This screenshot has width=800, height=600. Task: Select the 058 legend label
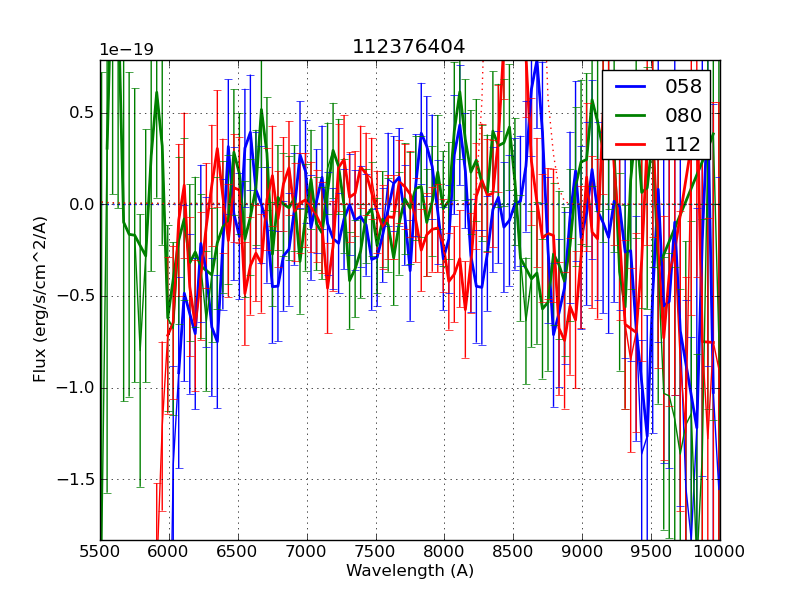[683, 87]
